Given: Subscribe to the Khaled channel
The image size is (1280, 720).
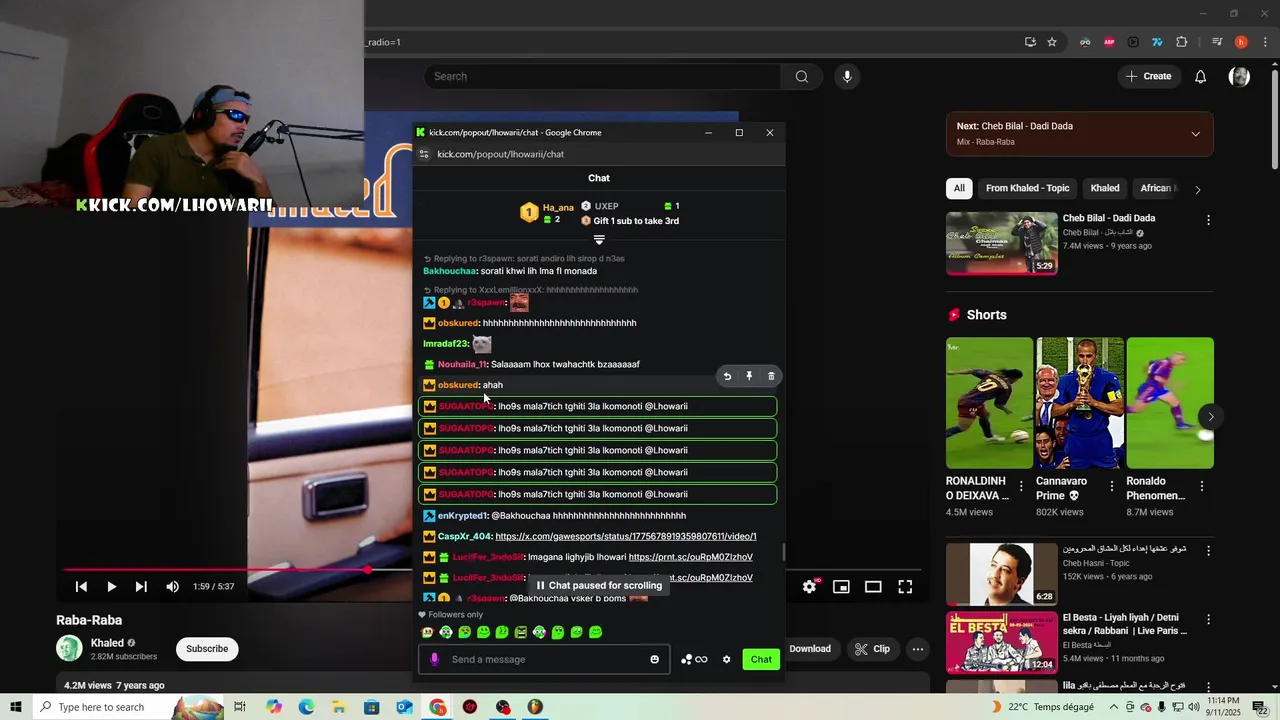Looking at the screenshot, I should [x=207, y=649].
